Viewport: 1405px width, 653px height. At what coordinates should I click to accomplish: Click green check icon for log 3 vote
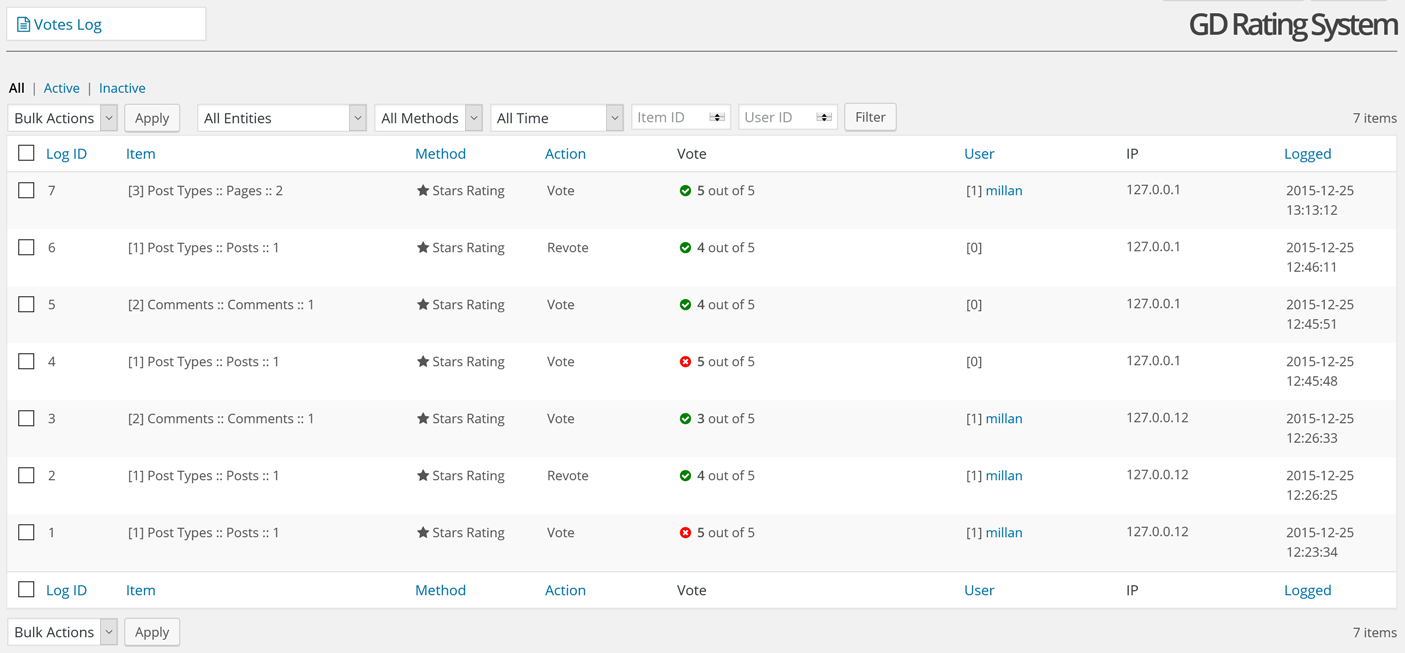[685, 419]
